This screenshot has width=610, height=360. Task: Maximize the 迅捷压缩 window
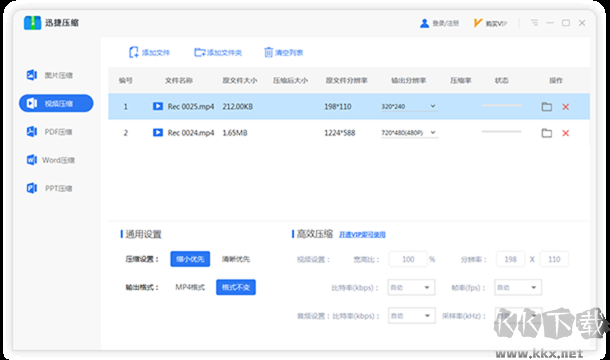pyautogui.click(x=566, y=23)
